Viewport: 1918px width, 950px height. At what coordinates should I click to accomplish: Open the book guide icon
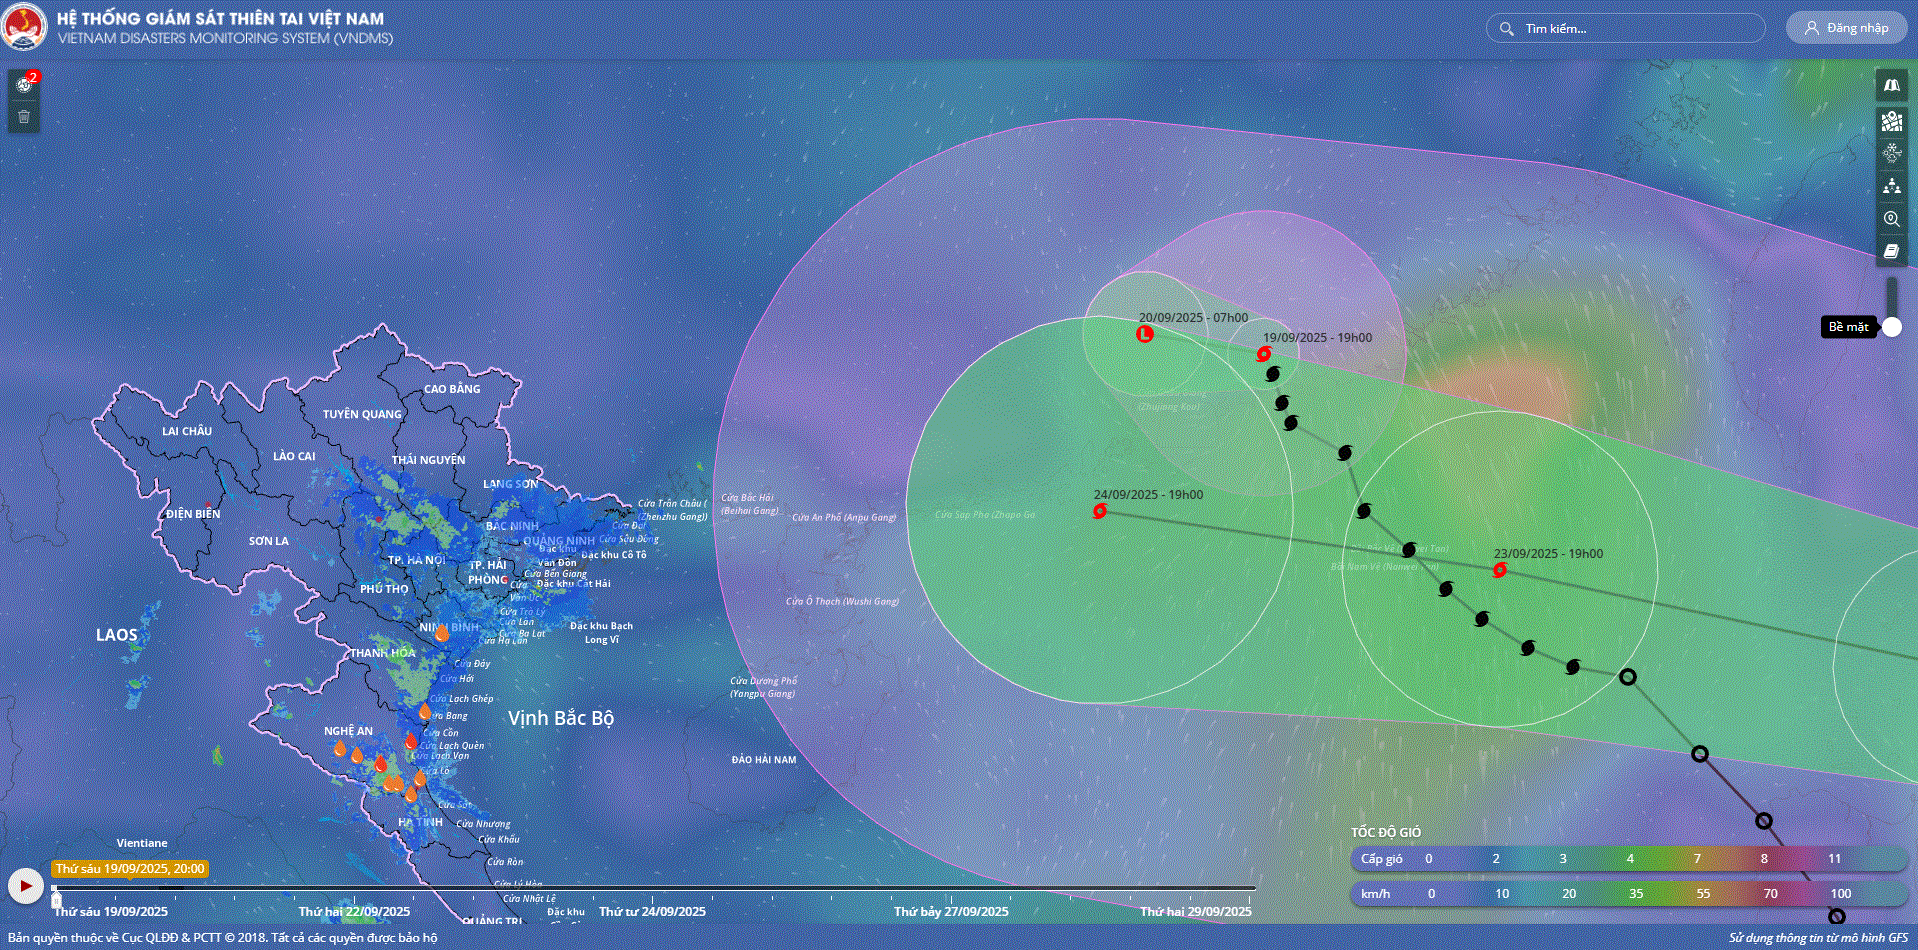[x=1891, y=252]
